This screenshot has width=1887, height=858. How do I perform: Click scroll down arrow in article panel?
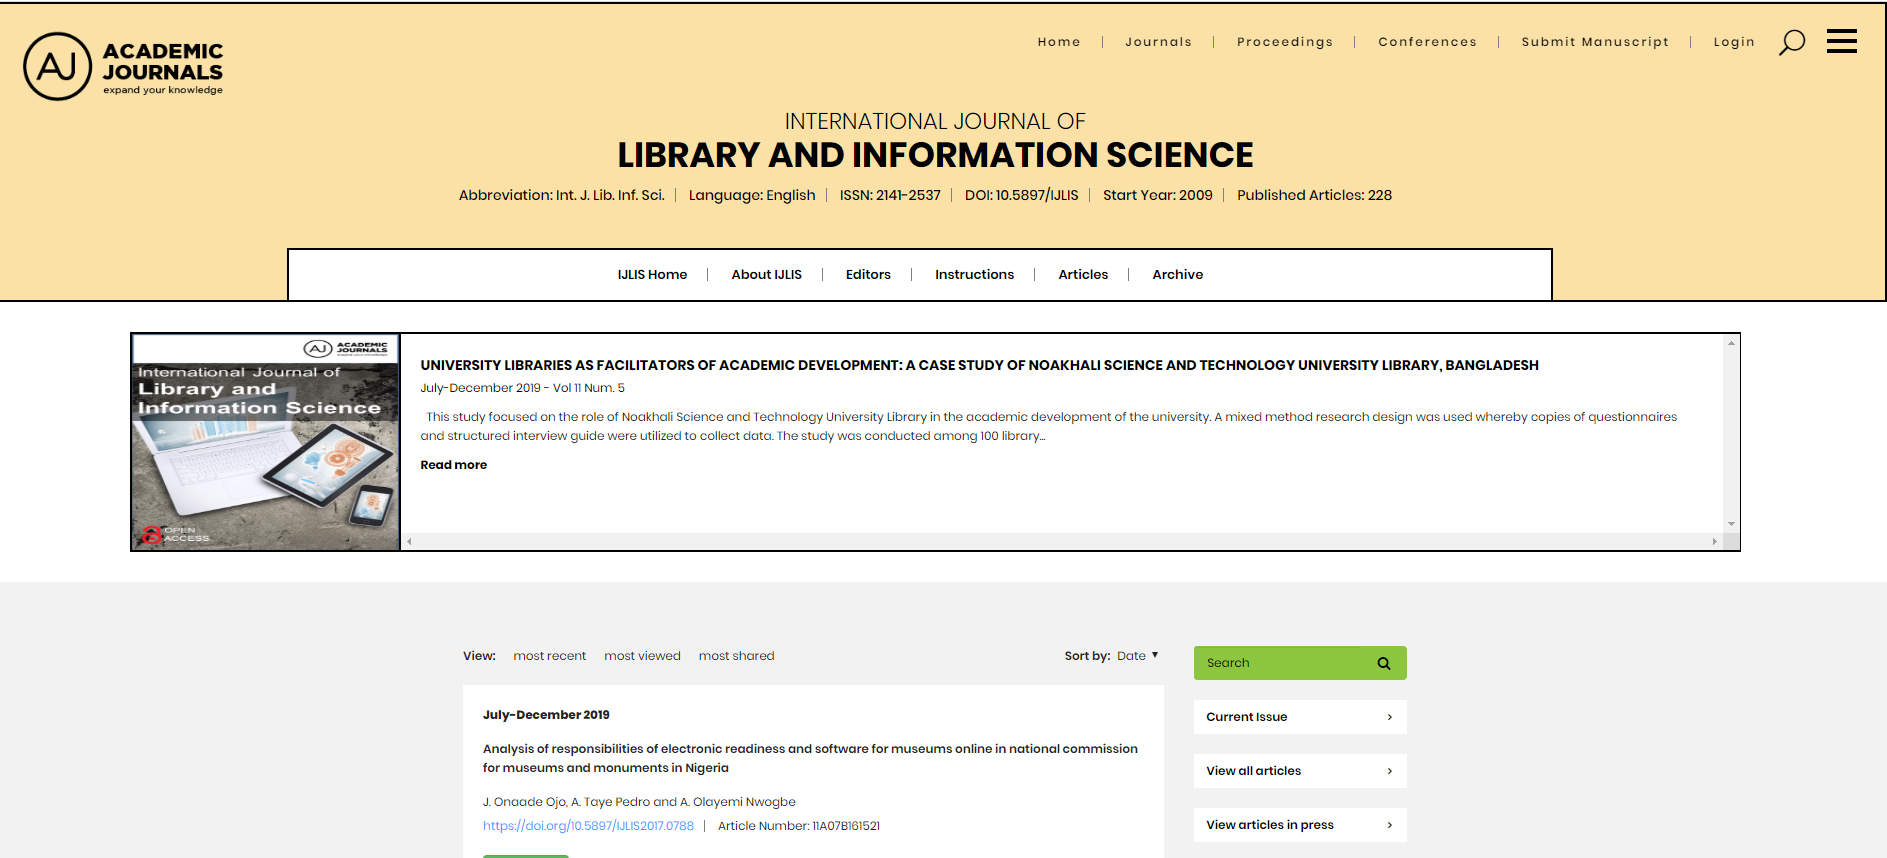click(x=1731, y=524)
